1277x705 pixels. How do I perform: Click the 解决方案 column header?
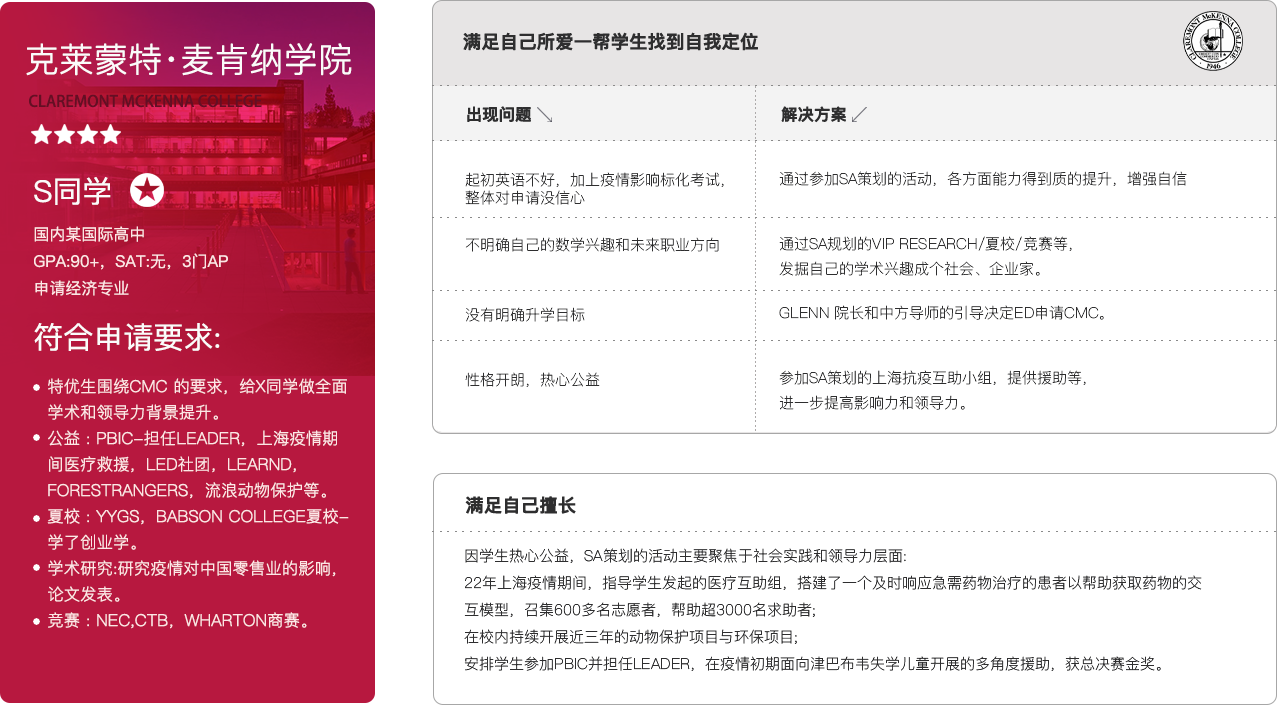(813, 115)
